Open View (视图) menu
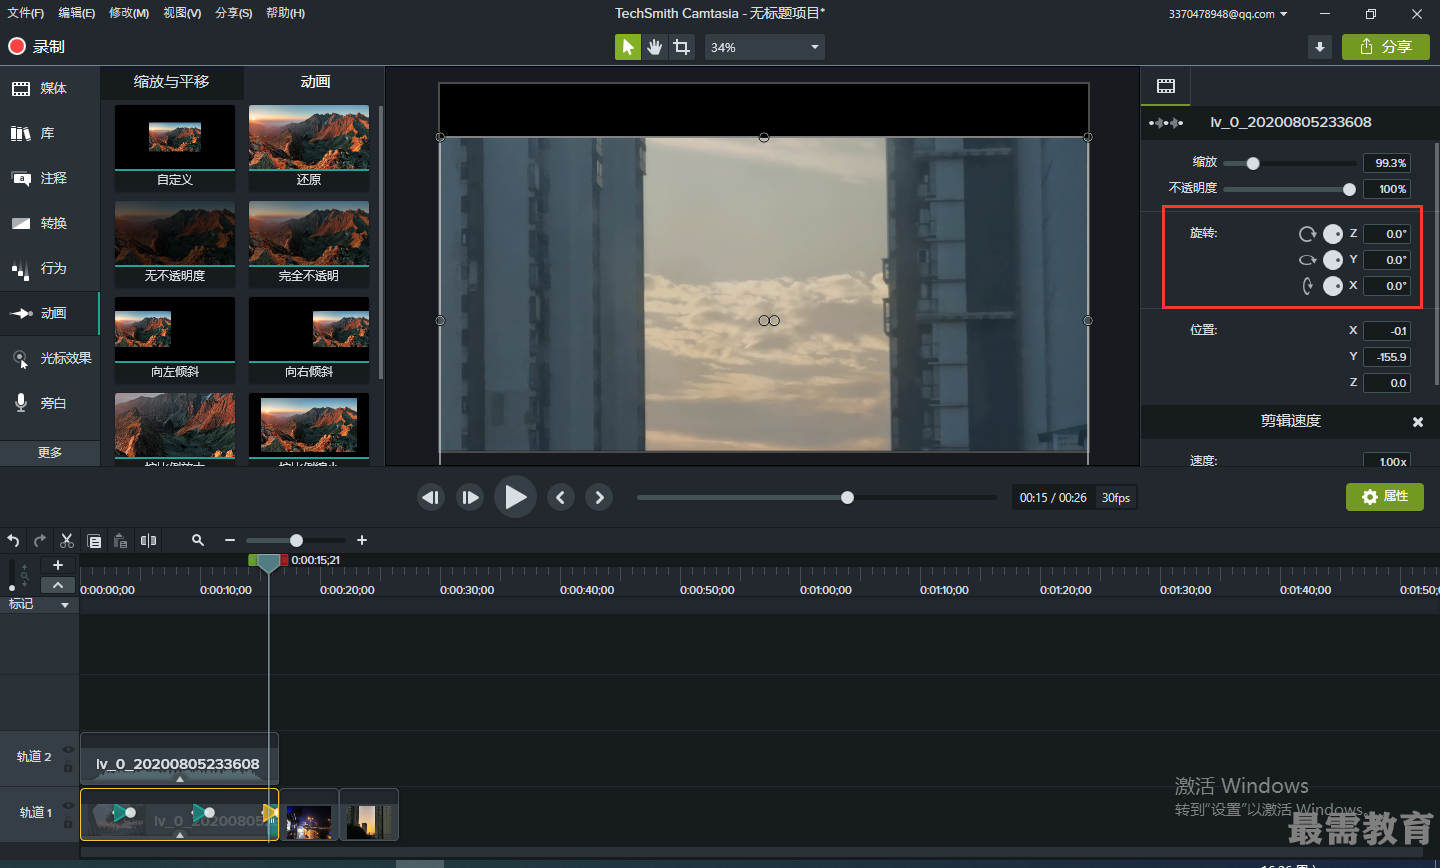Image resolution: width=1440 pixels, height=868 pixels. [x=182, y=13]
